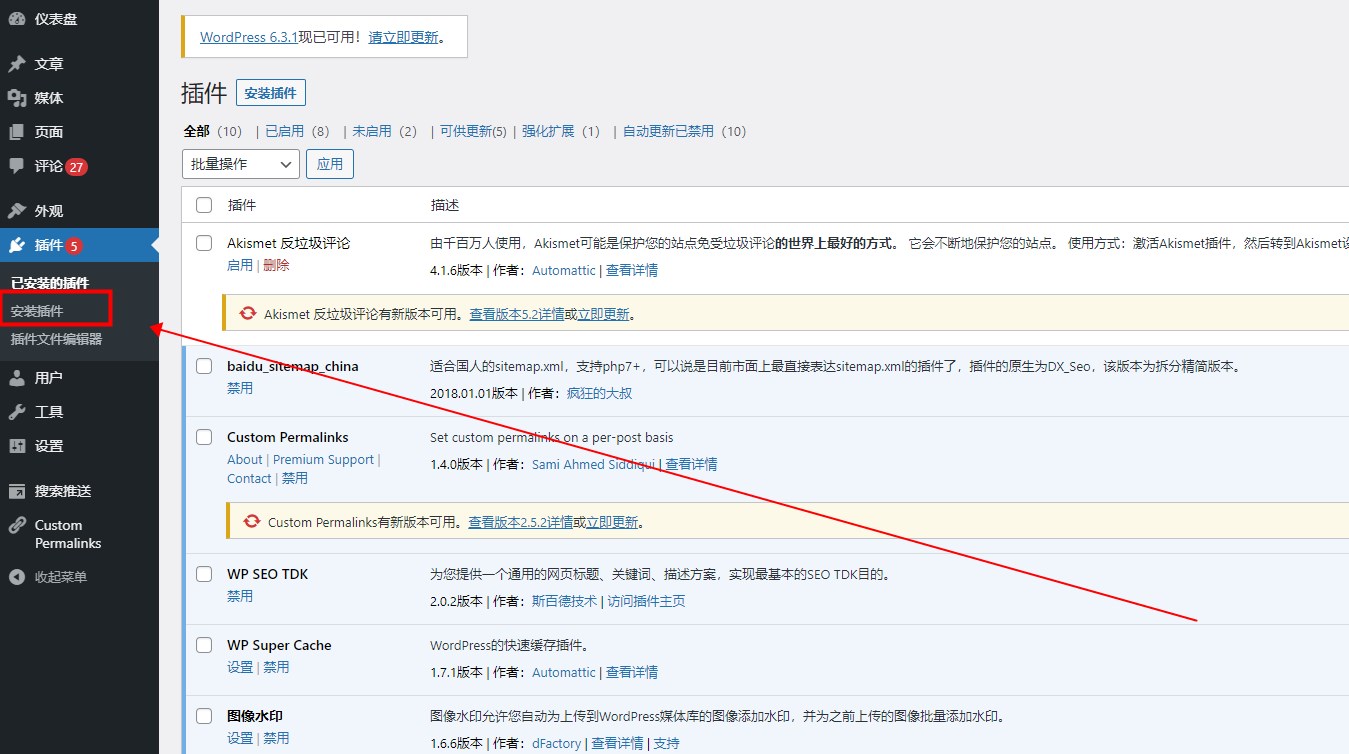This screenshot has width=1349, height=754.
Task: Click 设置 under WP Super Cache
Action: point(240,667)
